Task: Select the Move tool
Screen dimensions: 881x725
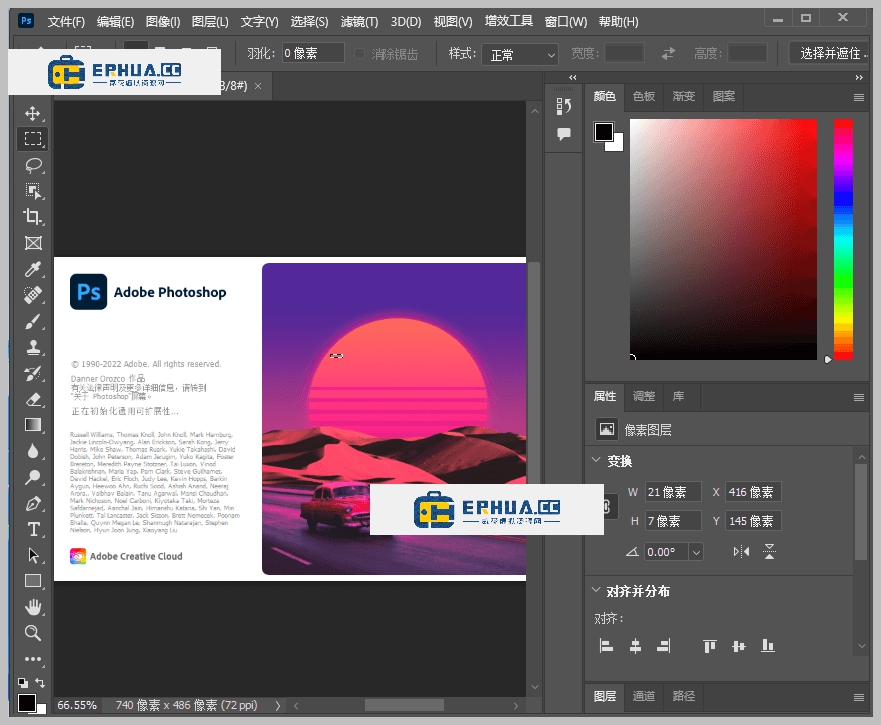Action: [33, 113]
